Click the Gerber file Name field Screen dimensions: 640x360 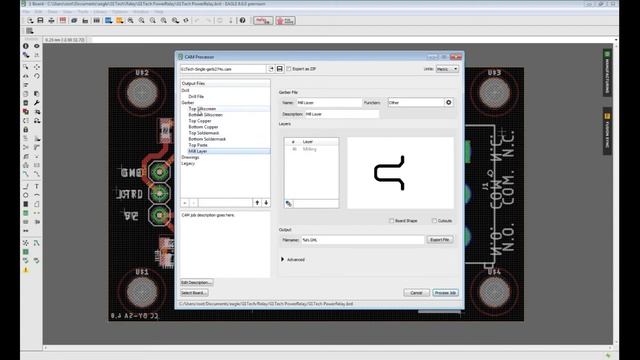(x=329, y=102)
